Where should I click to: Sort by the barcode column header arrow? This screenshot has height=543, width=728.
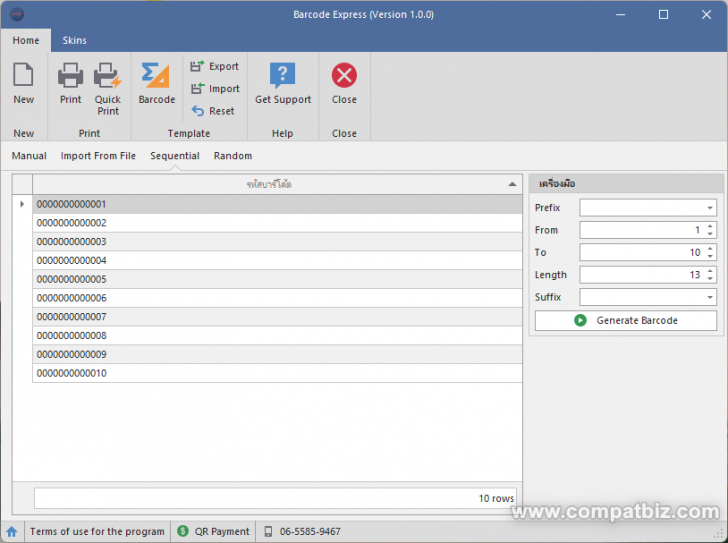(512, 184)
